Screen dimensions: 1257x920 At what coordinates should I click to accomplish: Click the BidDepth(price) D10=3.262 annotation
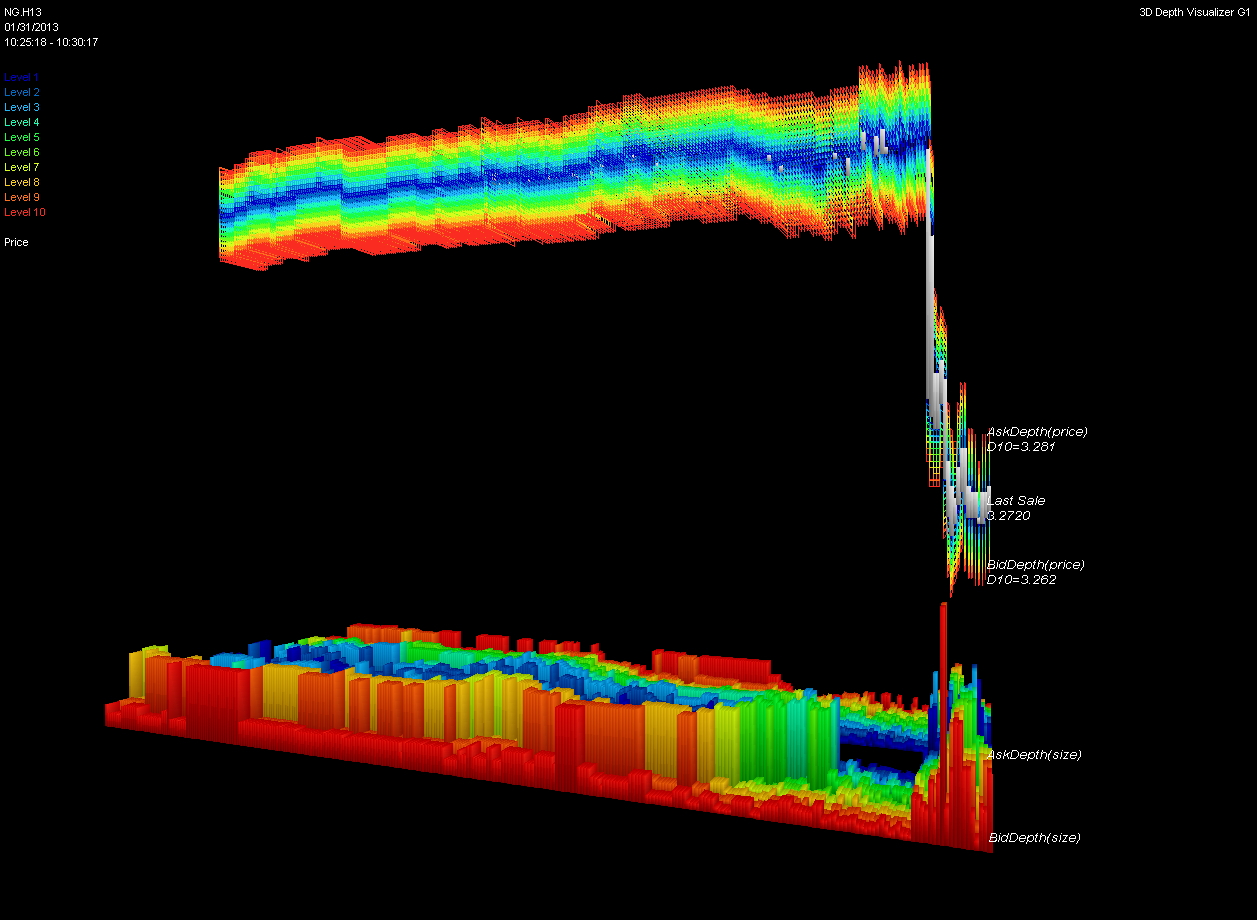pos(1036,572)
